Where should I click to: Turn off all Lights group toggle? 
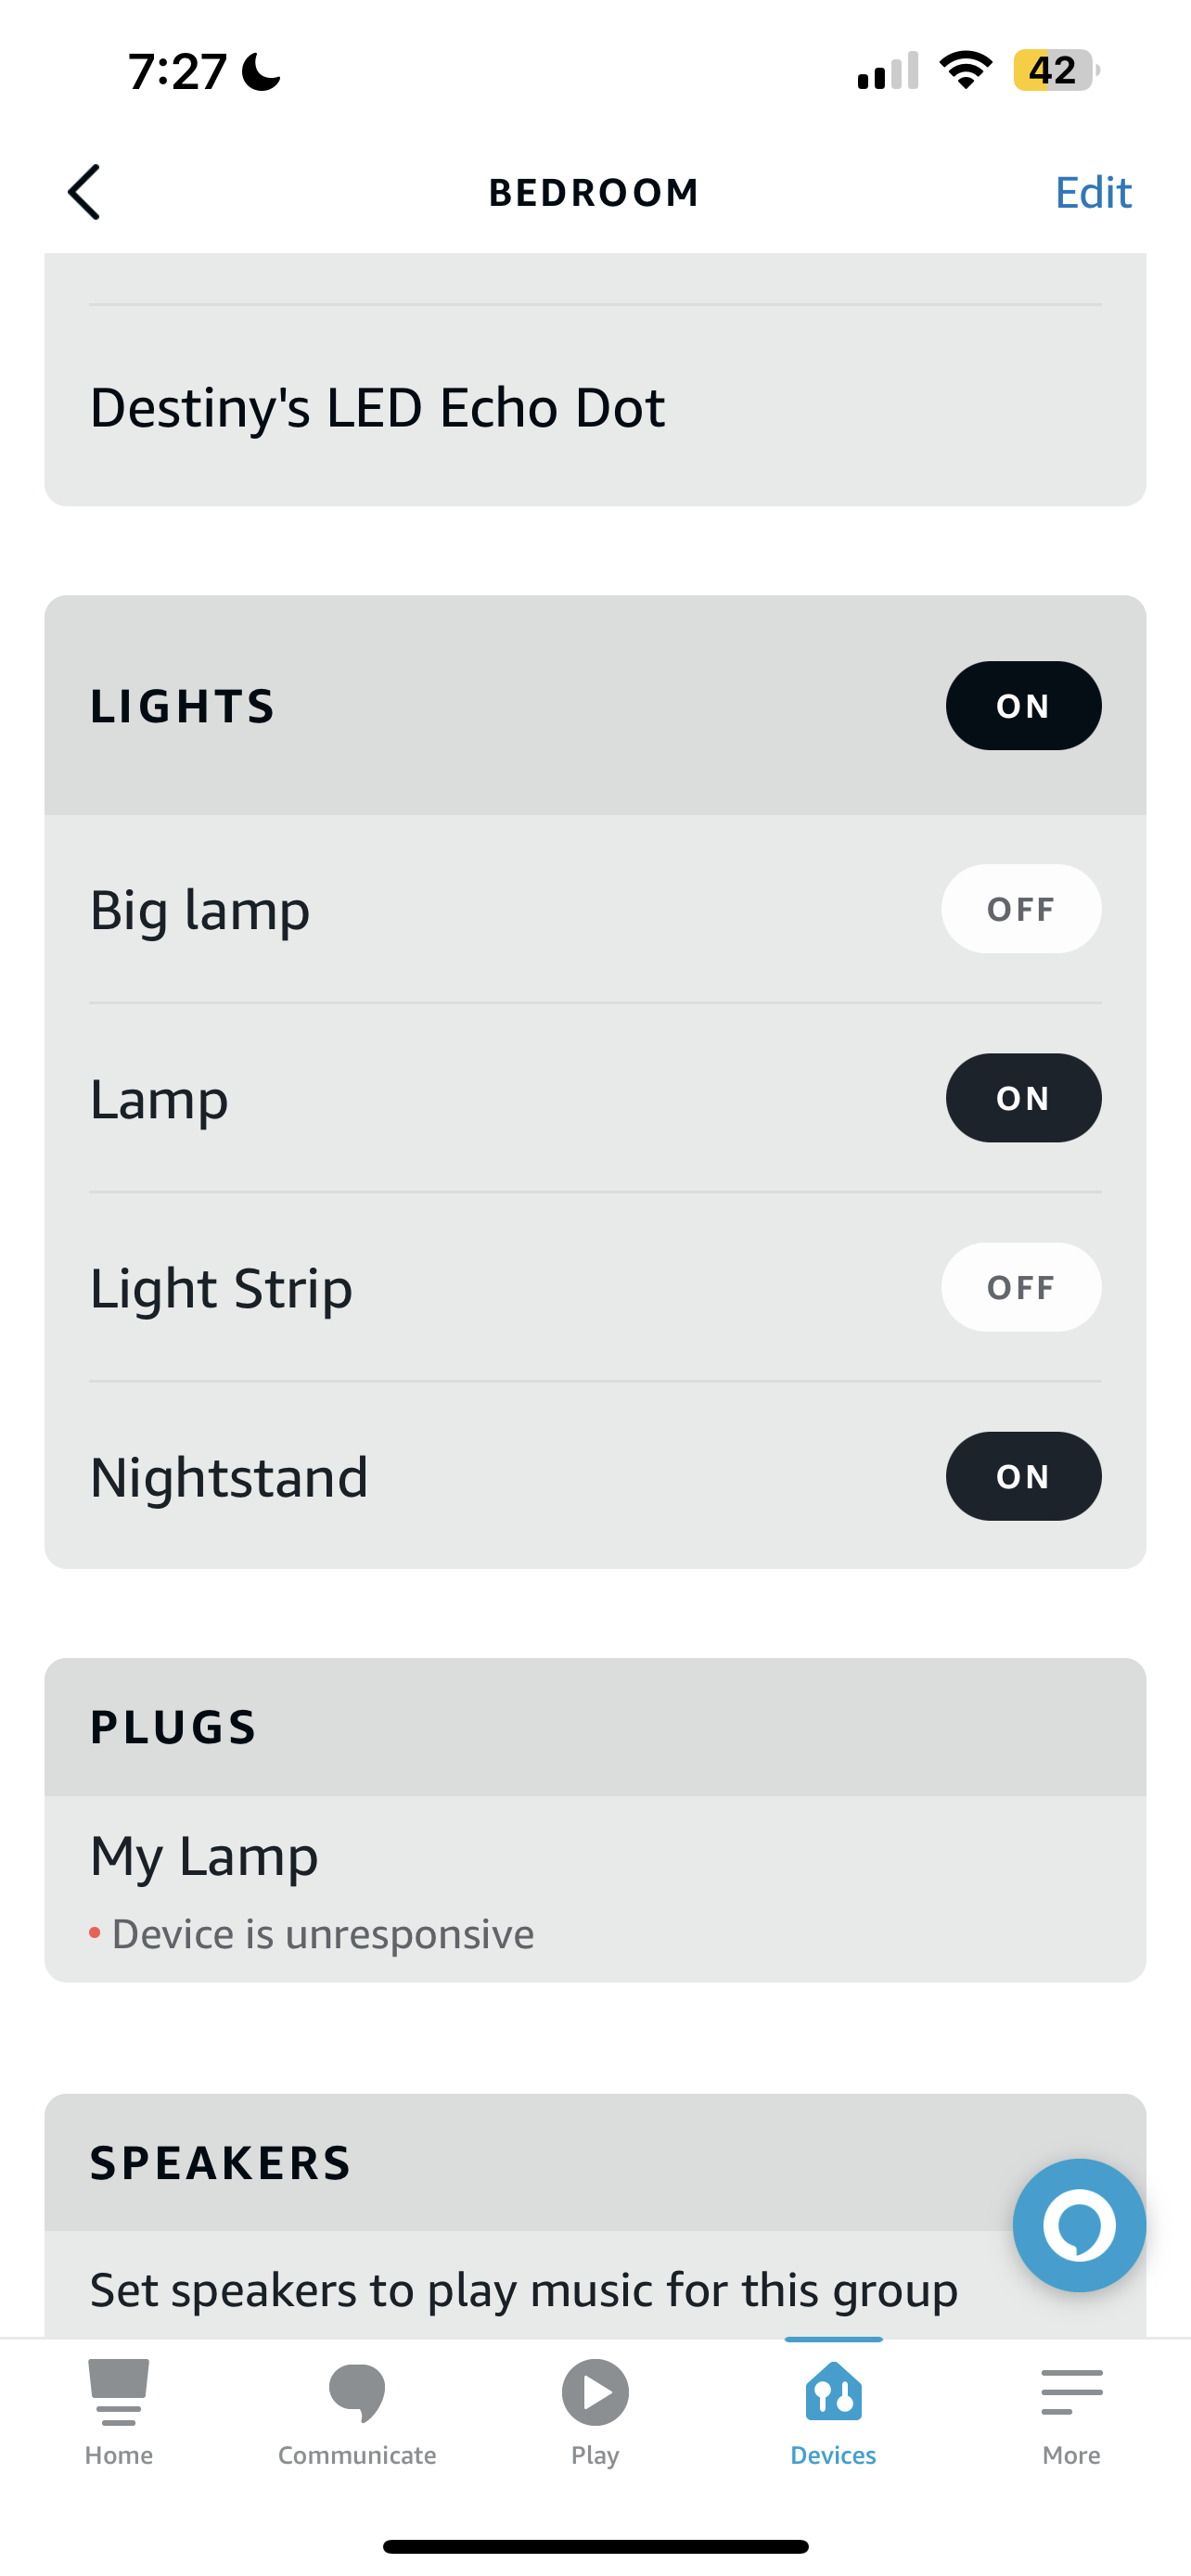(1023, 706)
